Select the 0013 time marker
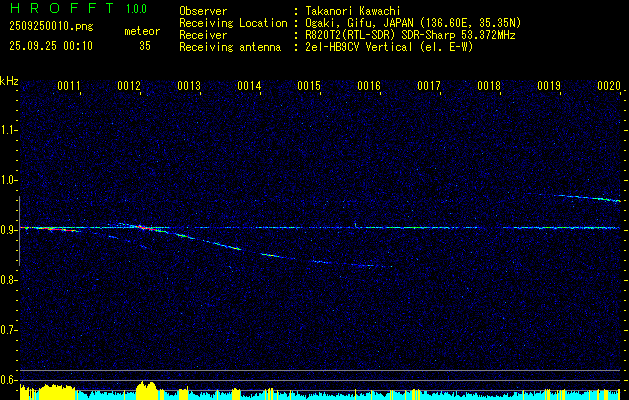 pos(189,87)
